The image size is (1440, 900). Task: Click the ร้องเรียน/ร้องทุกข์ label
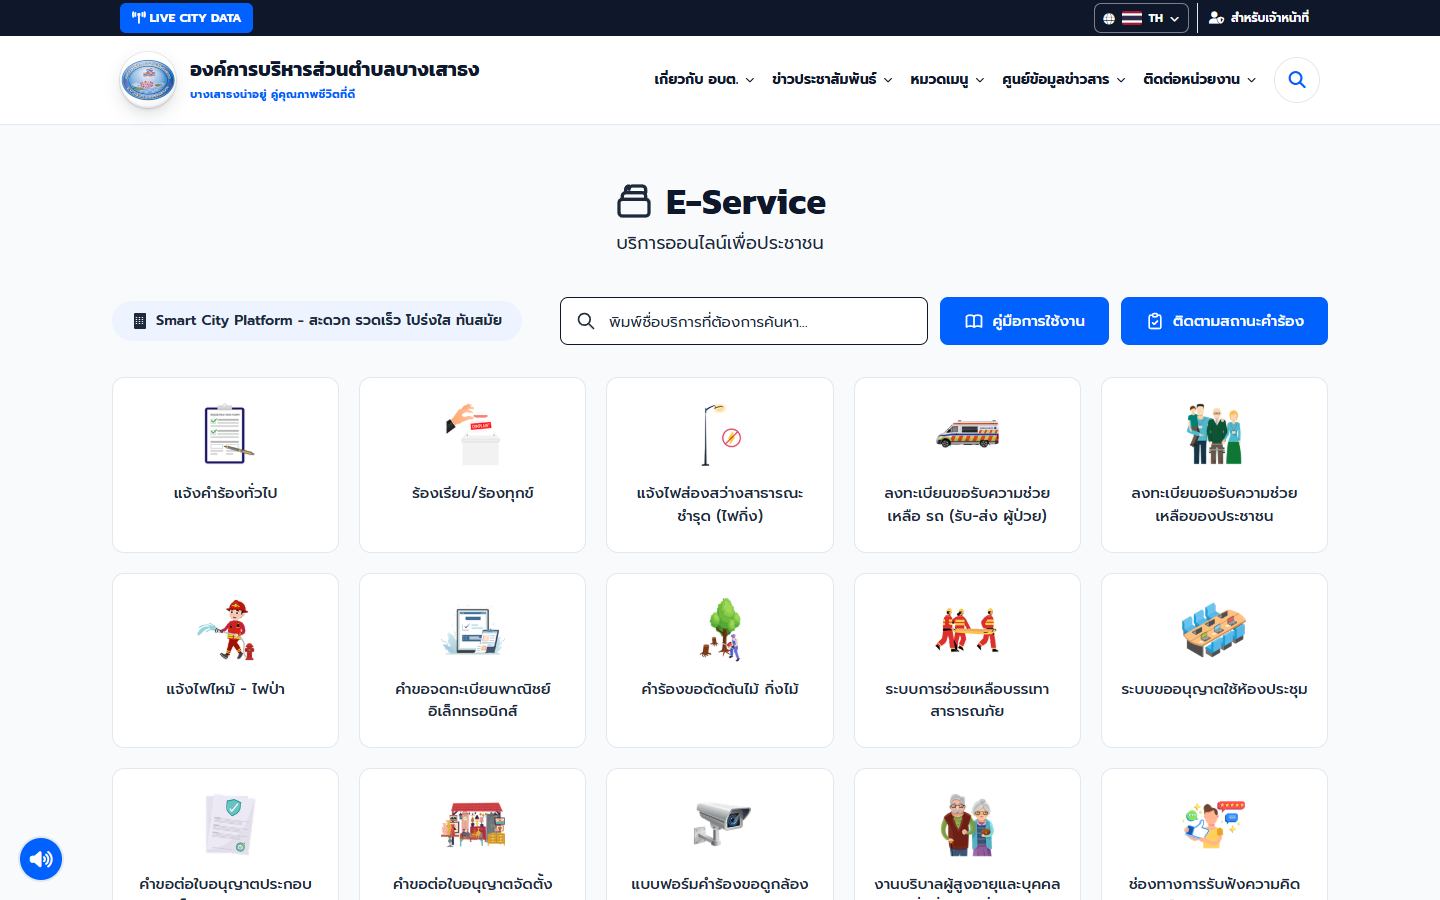(x=473, y=493)
